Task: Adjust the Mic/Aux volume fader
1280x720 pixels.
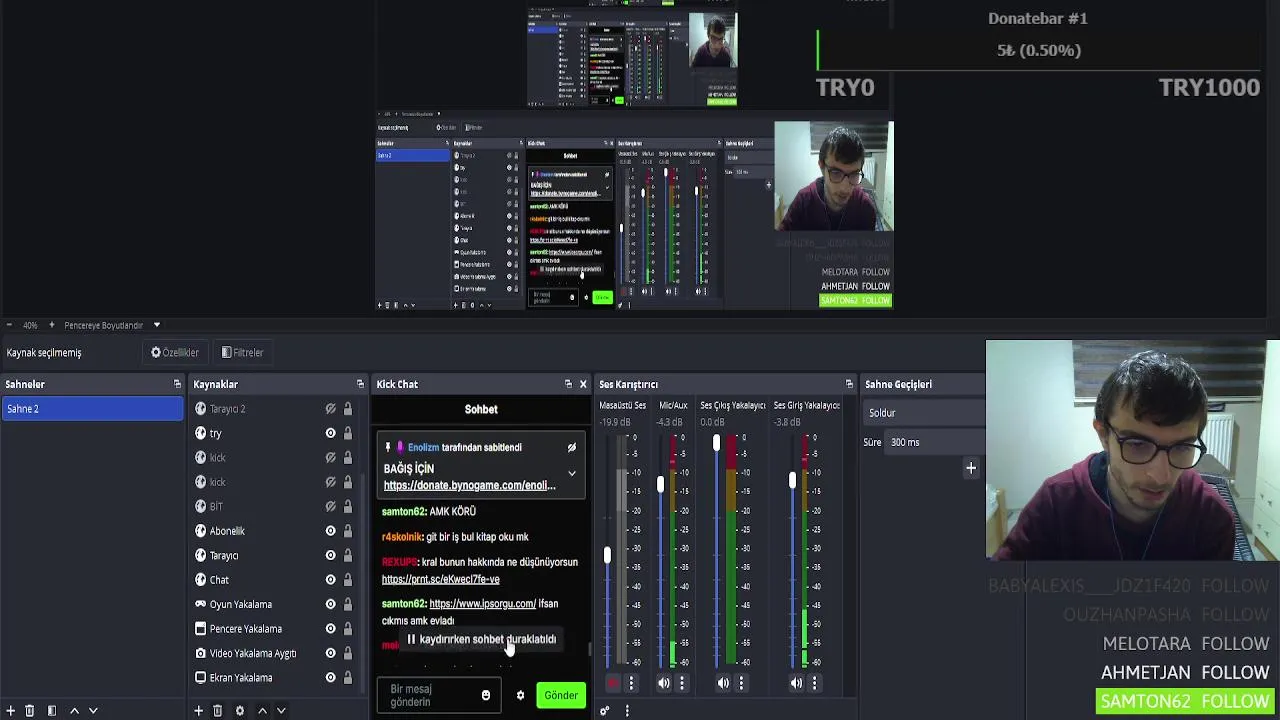Action: pos(660,484)
